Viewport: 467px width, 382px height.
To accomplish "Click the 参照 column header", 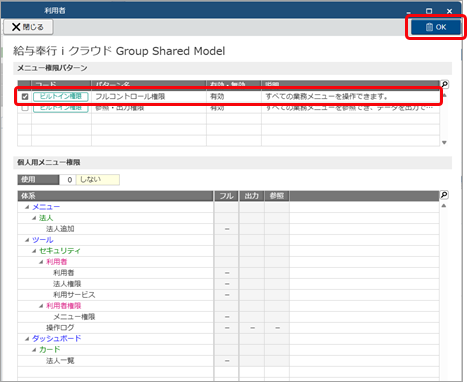I will pos(277,196).
